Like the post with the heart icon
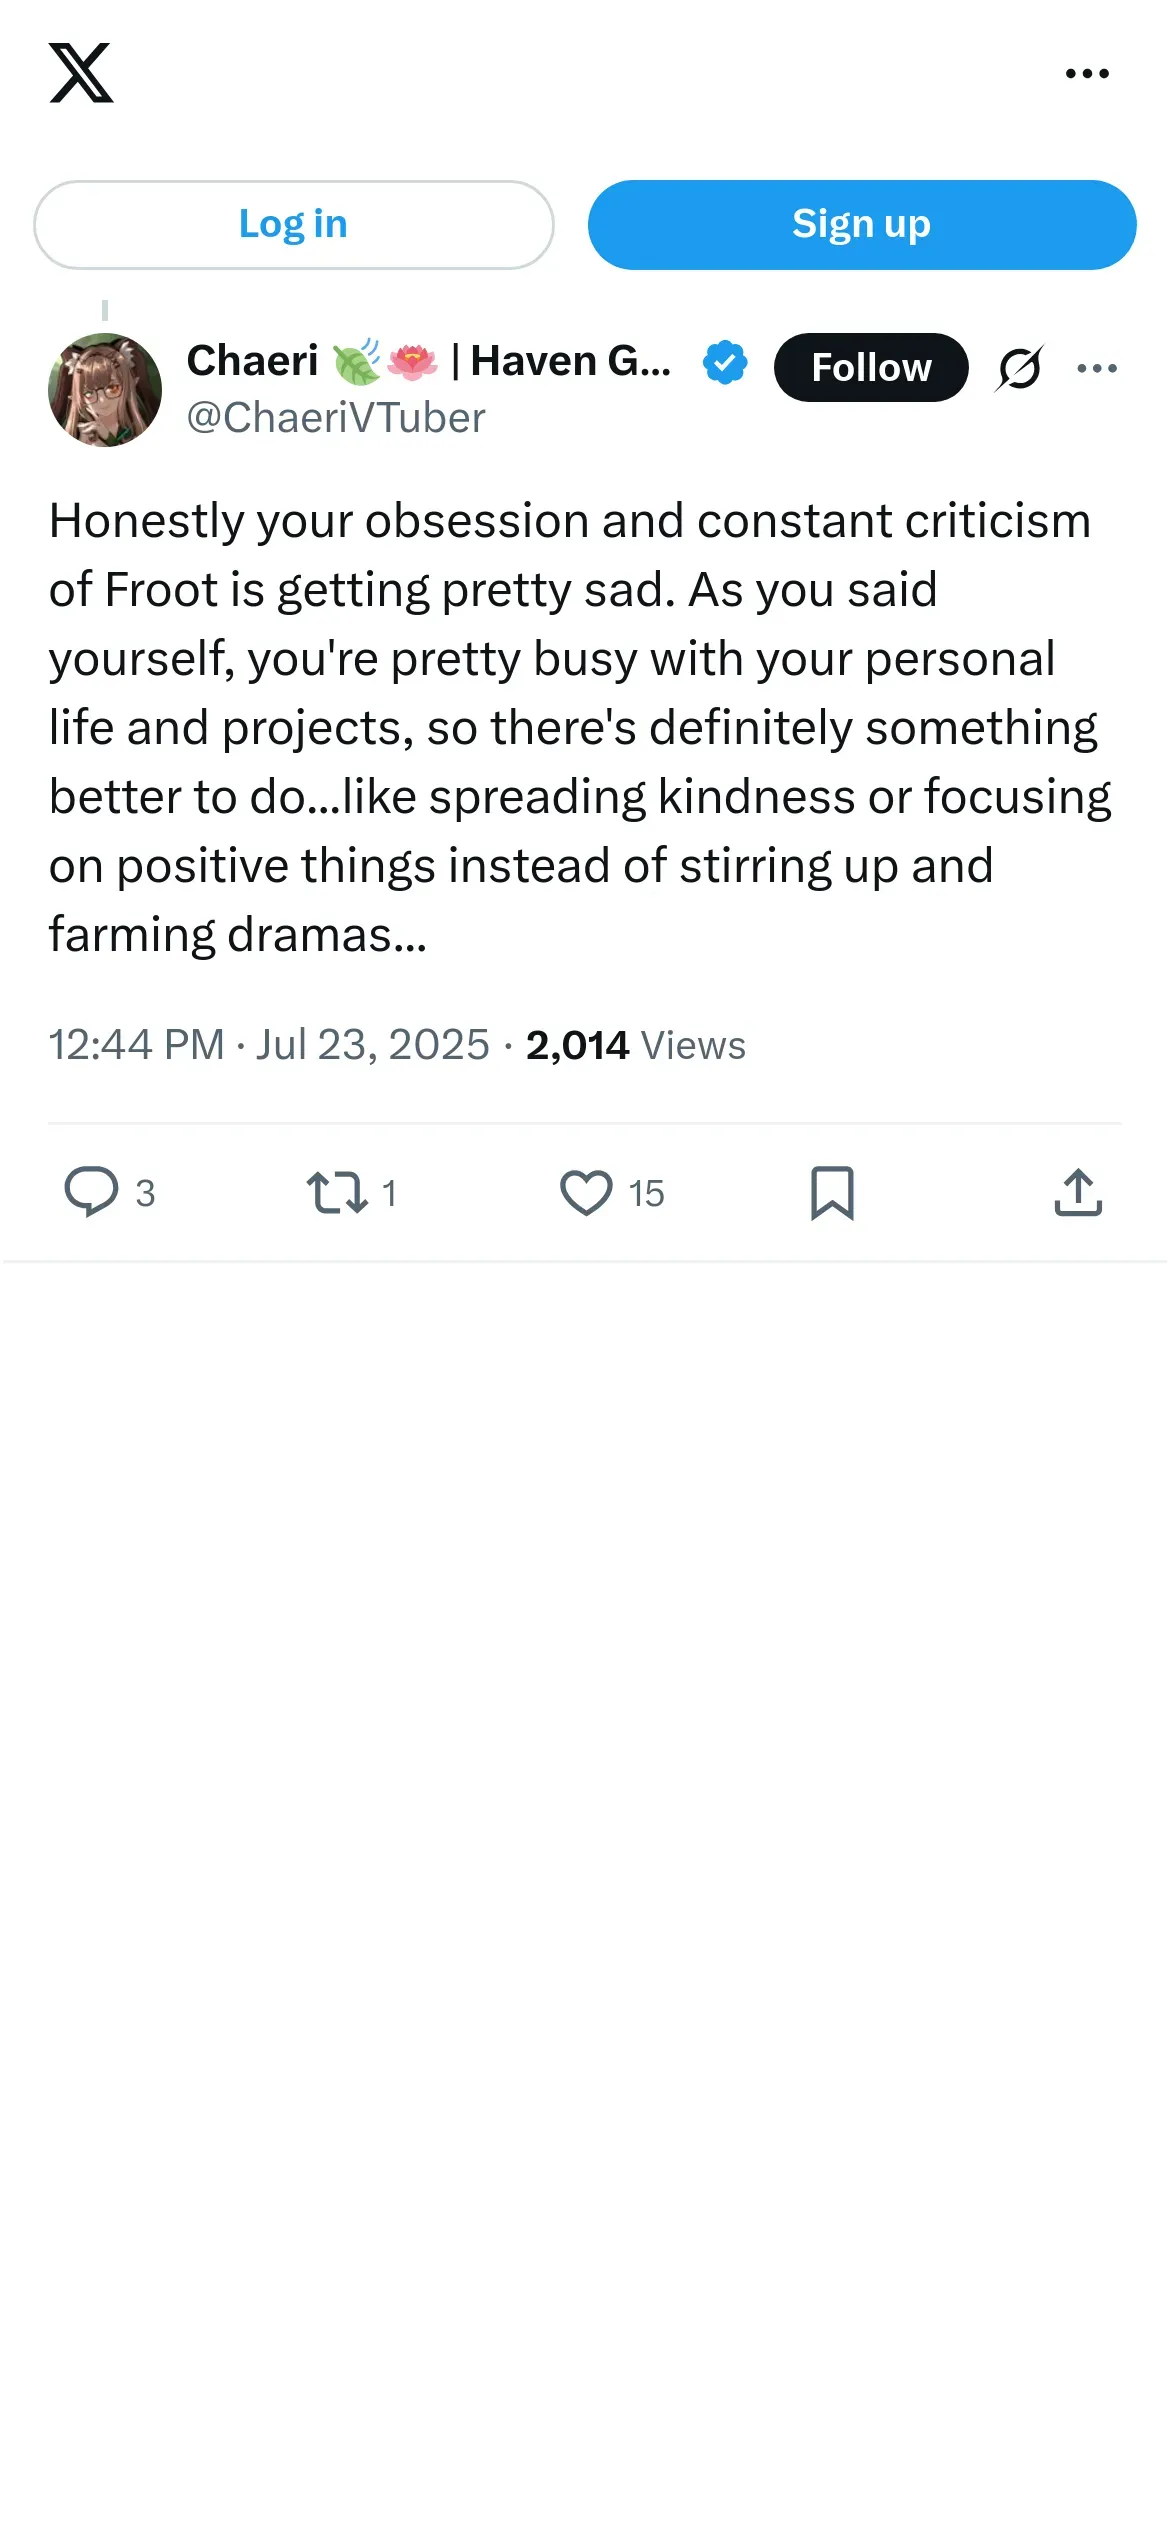The height and width of the screenshot is (2532, 1170). 586,1192
